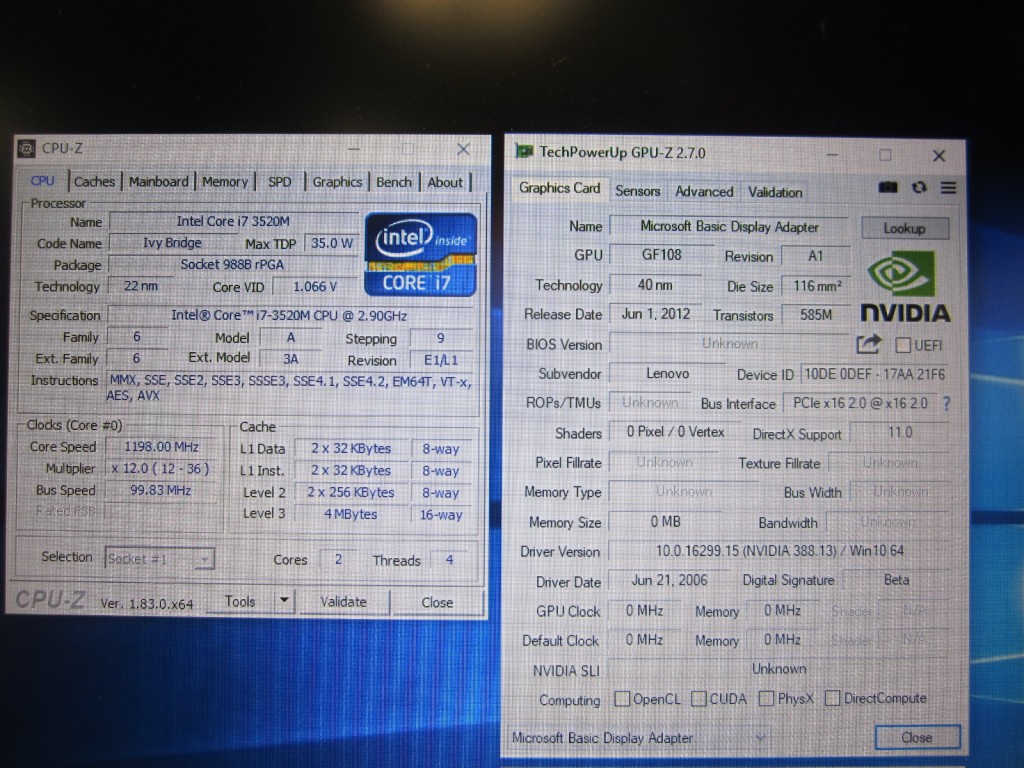Viewport: 1024px width, 768px height.
Task: Toggle the DirectCompute checkbox
Action: (x=832, y=698)
